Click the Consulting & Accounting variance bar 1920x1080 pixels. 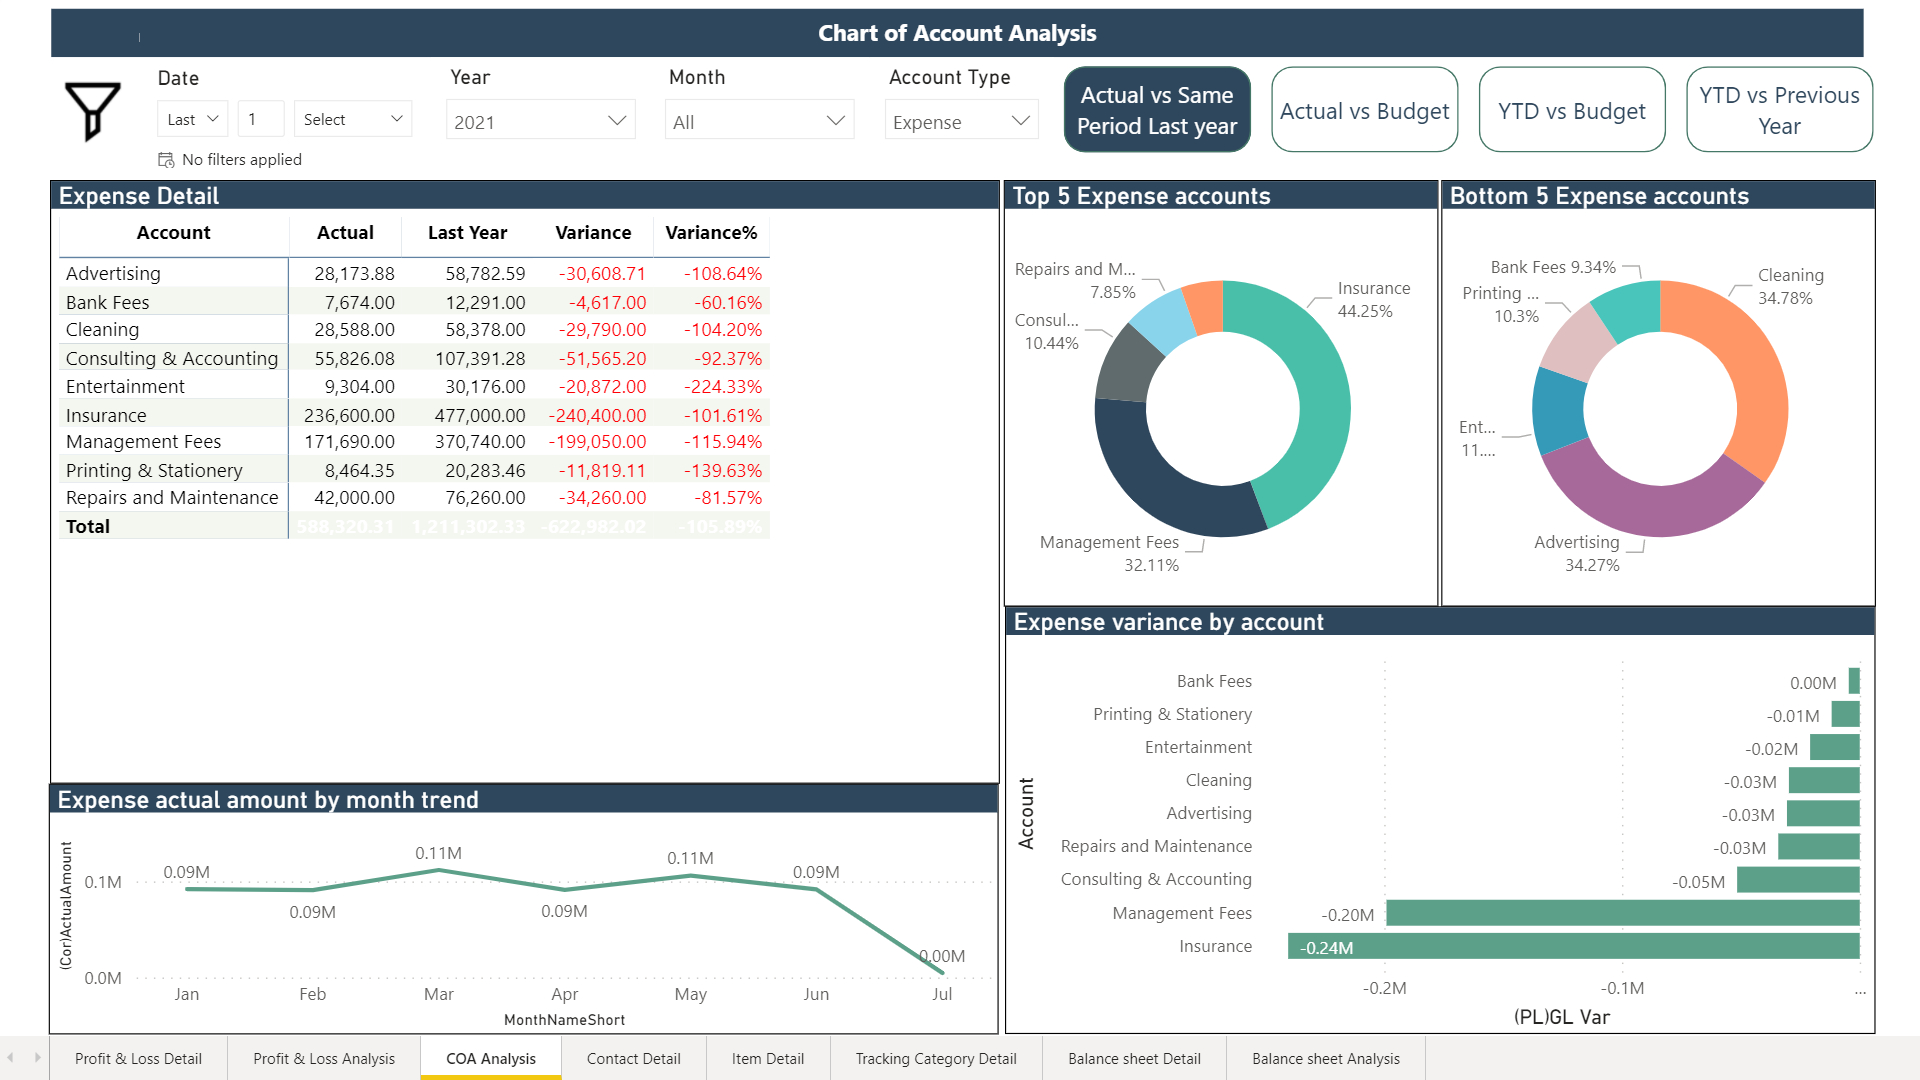point(1798,880)
